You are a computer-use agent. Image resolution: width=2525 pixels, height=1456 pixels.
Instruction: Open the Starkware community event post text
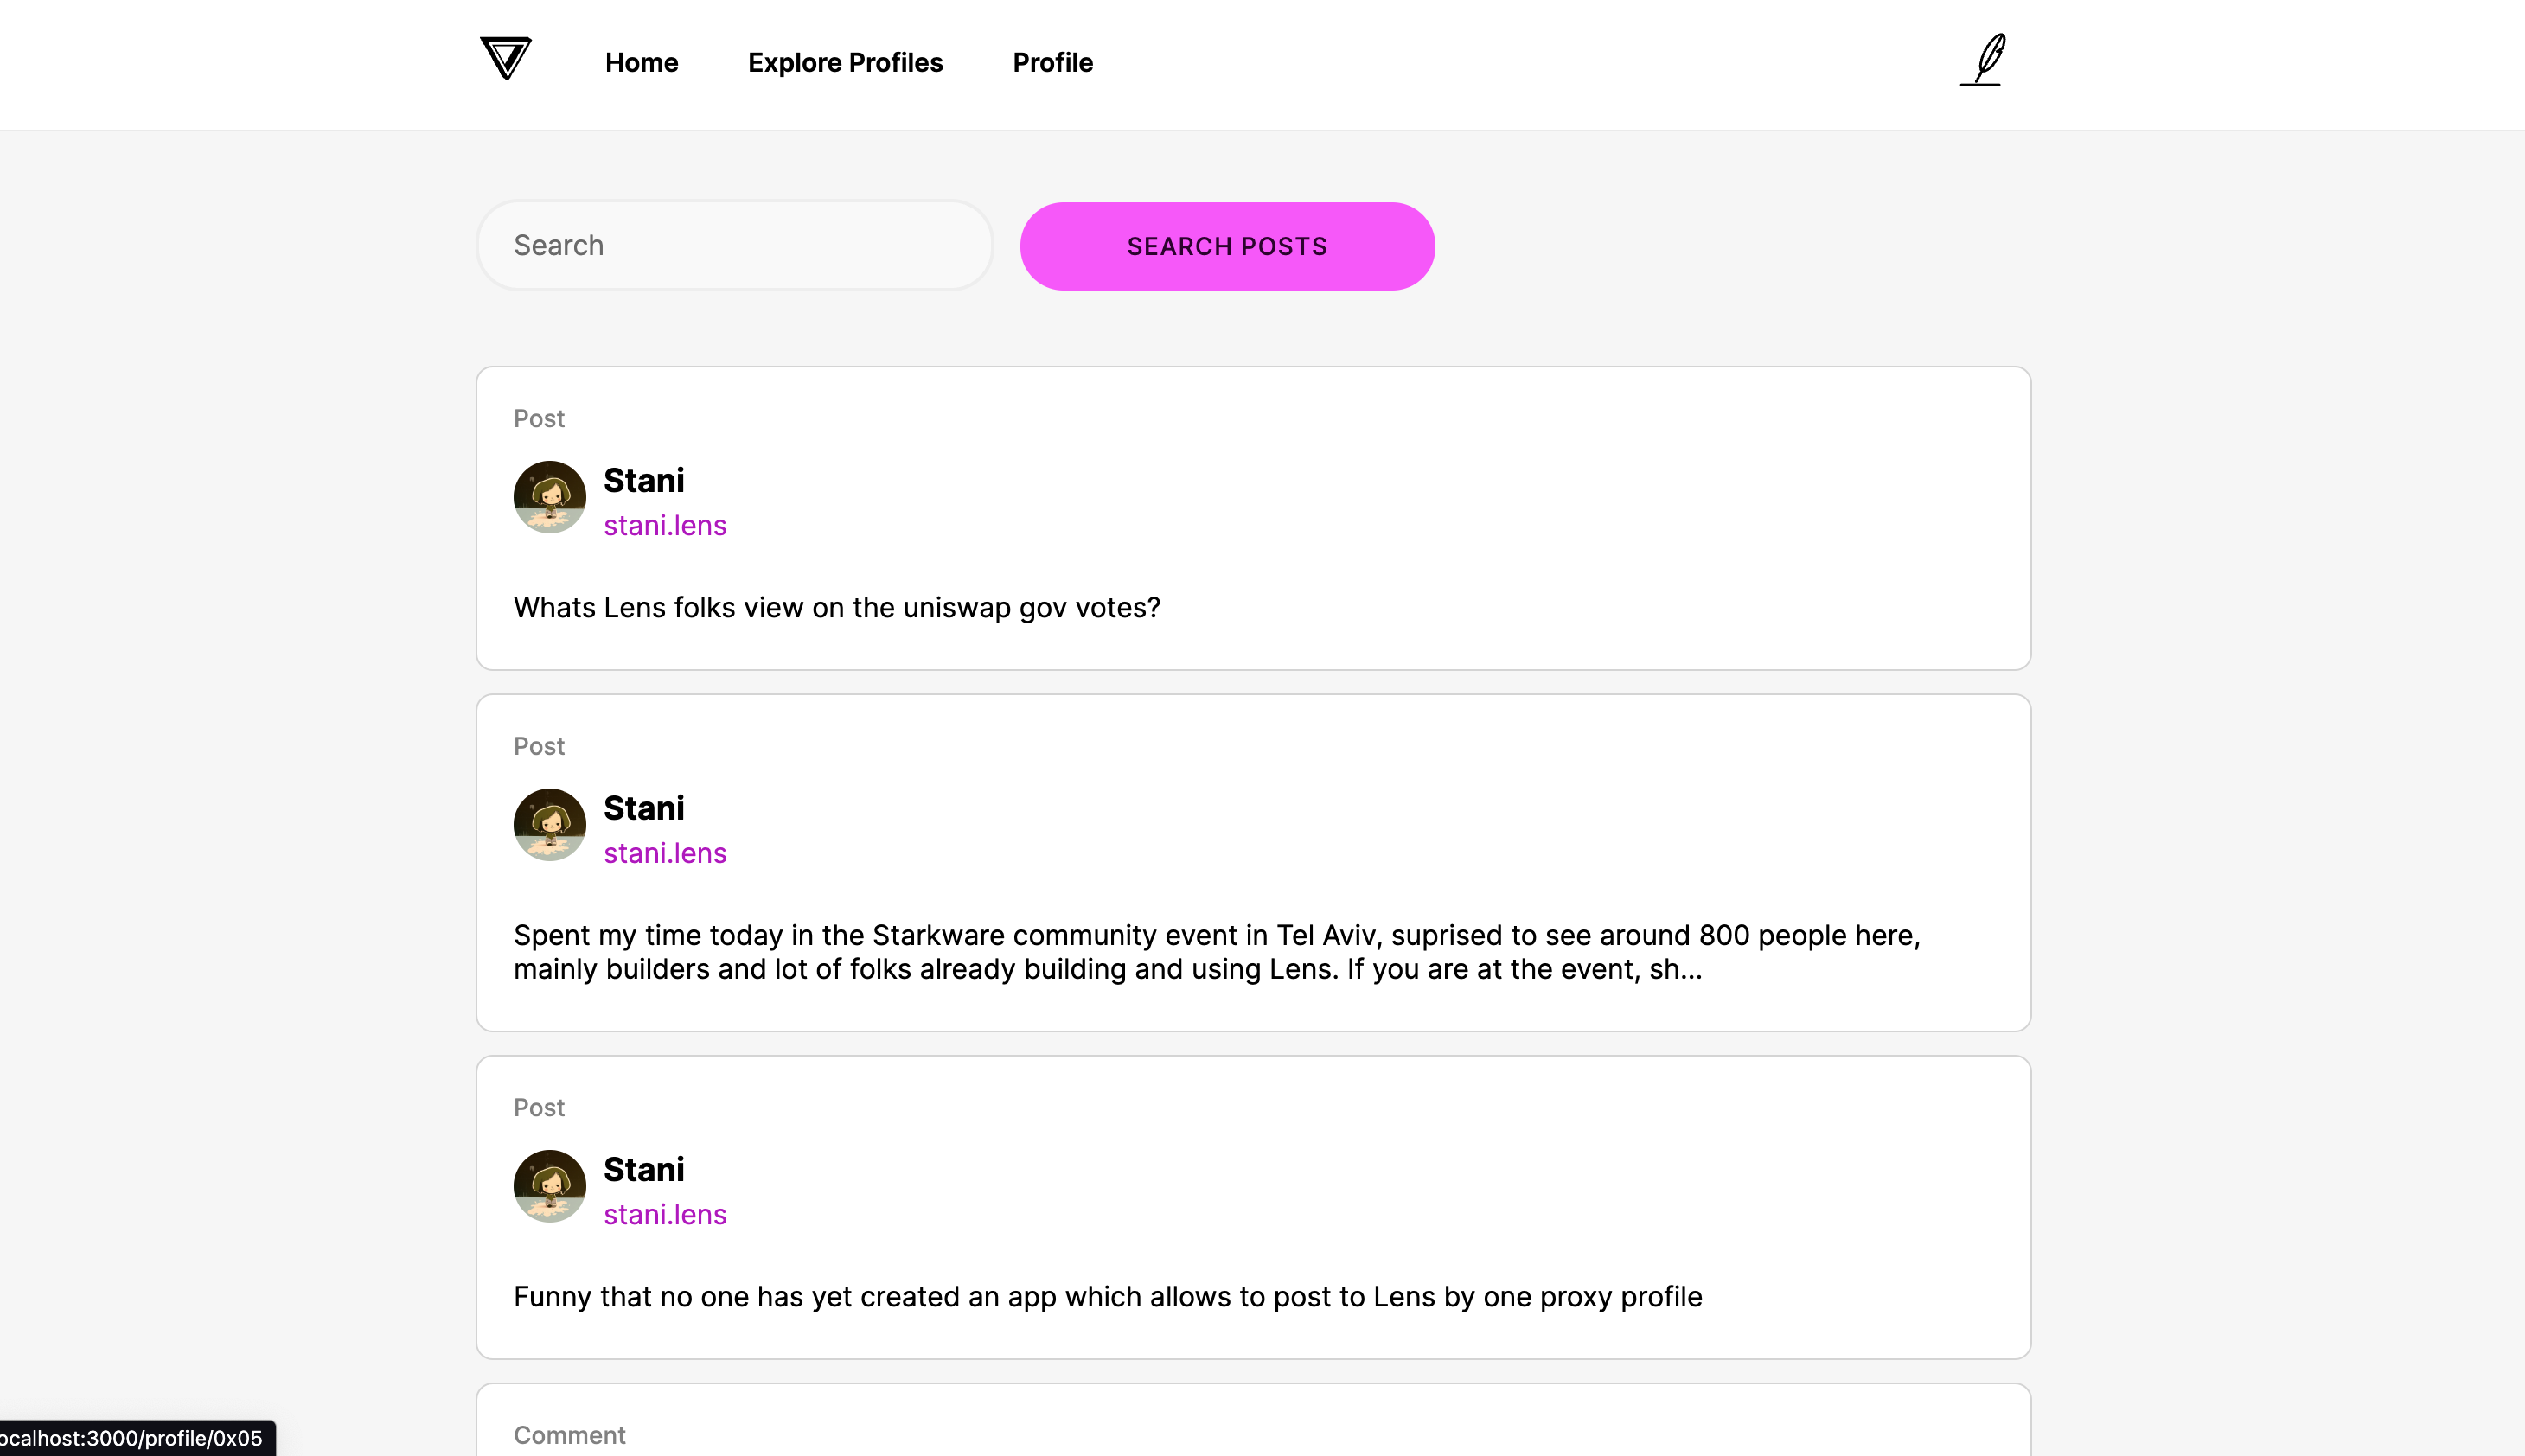[1217, 952]
